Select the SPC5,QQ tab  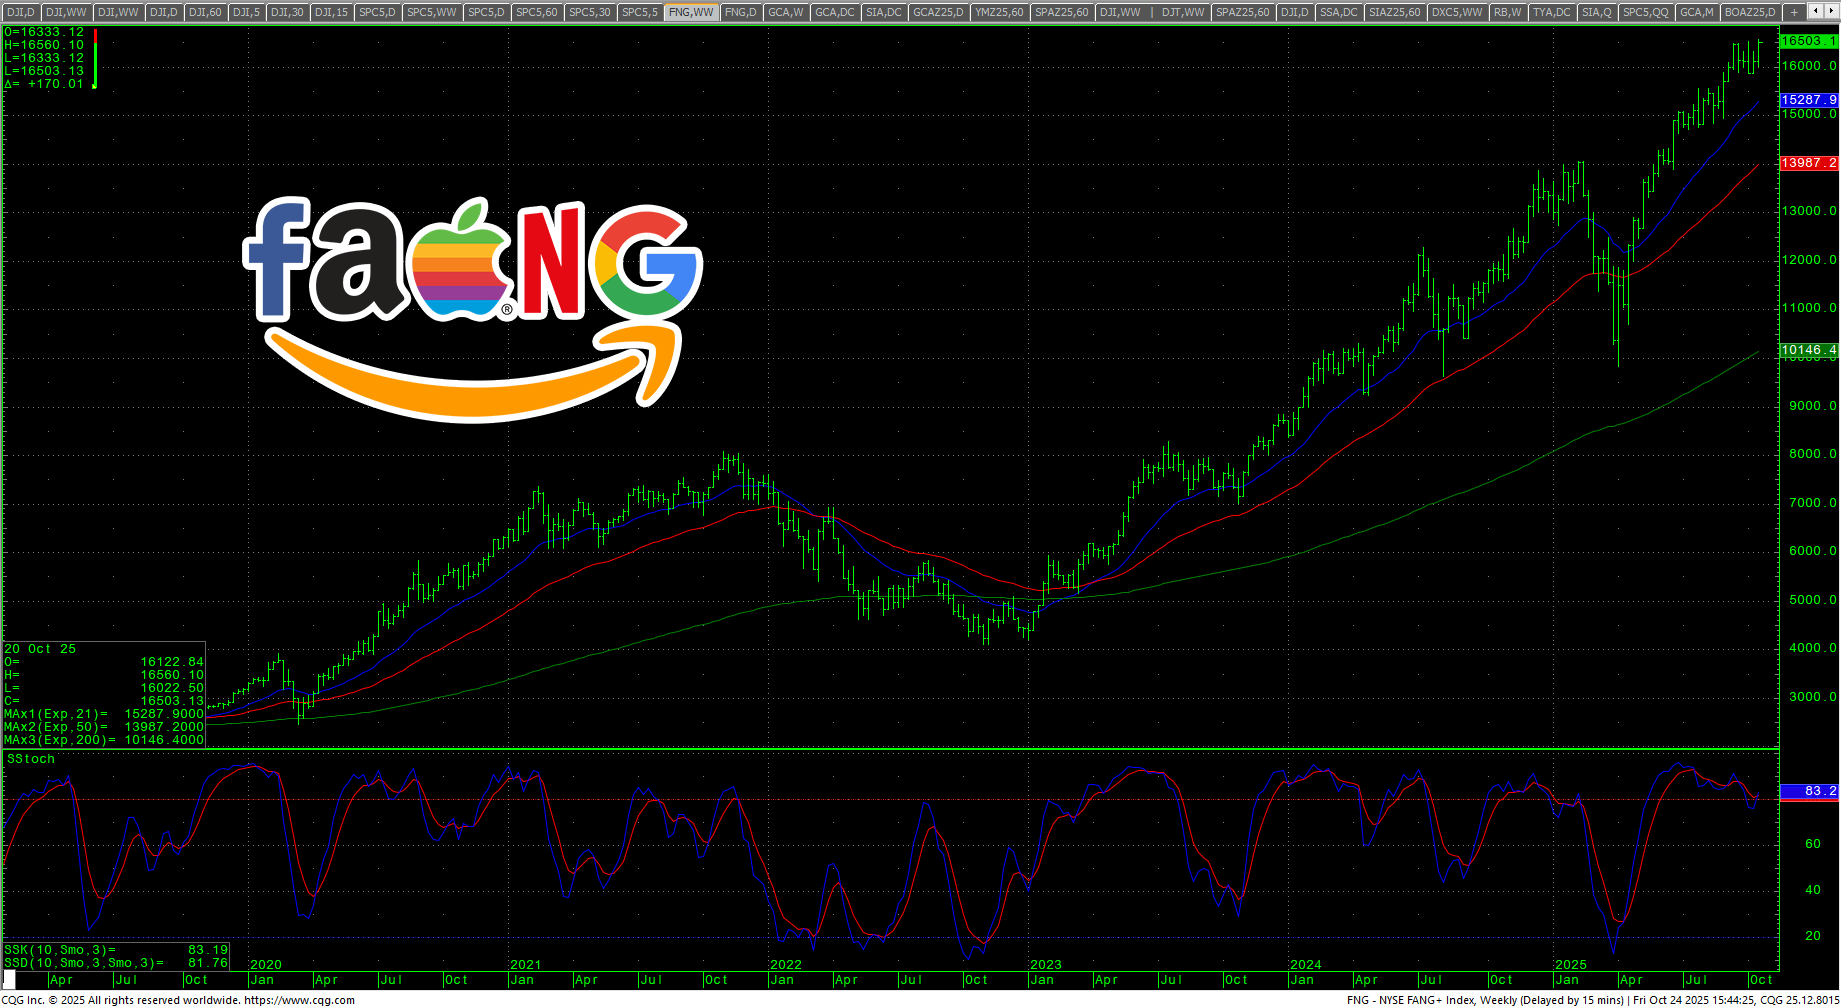1645,12
